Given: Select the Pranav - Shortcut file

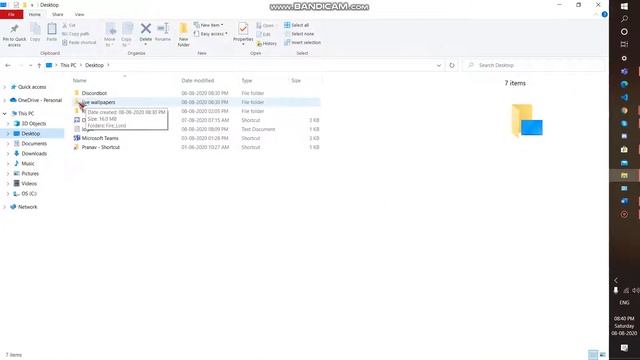Looking at the screenshot, I should tap(101, 147).
